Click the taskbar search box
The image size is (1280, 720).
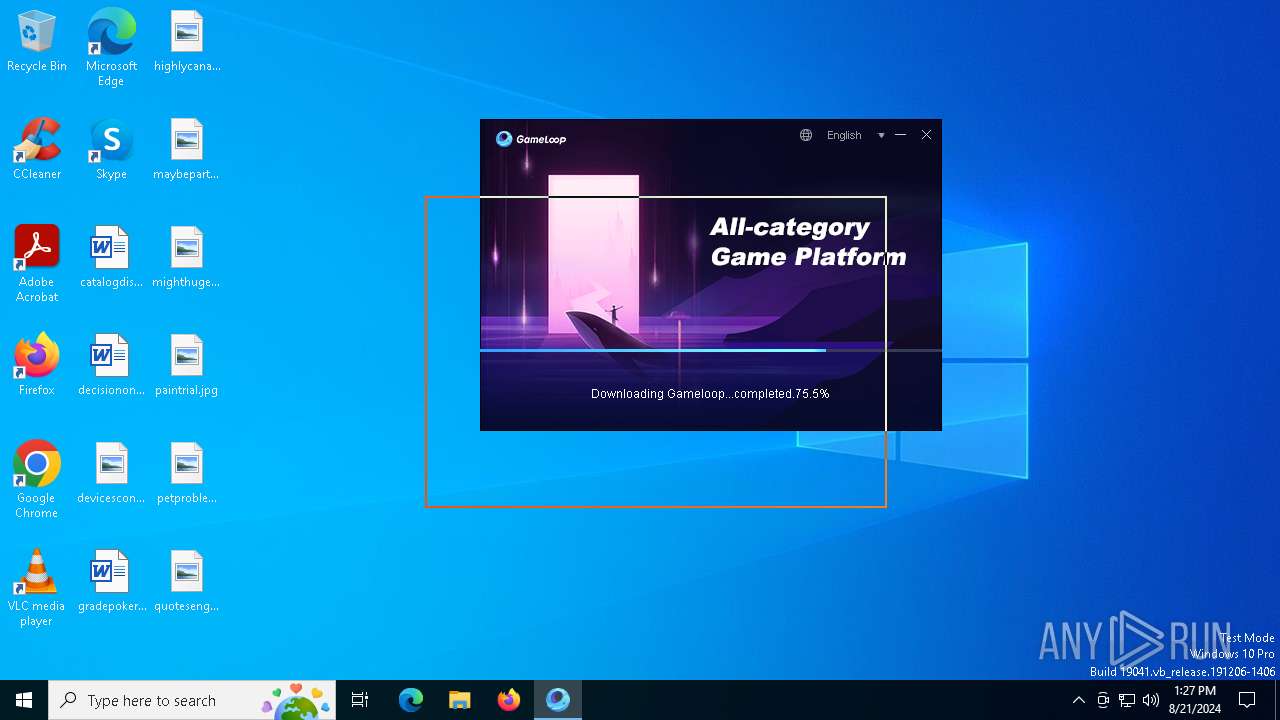coord(192,700)
